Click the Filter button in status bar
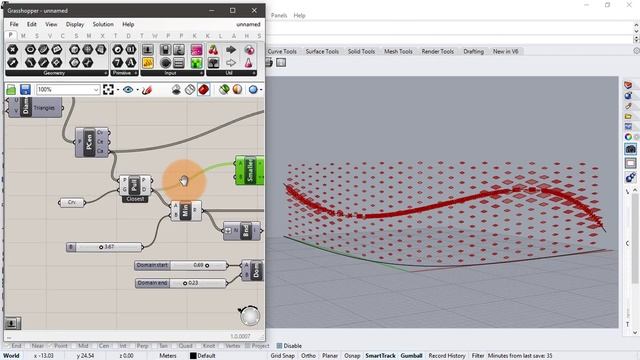640x360 pixels. click(478, 356)
